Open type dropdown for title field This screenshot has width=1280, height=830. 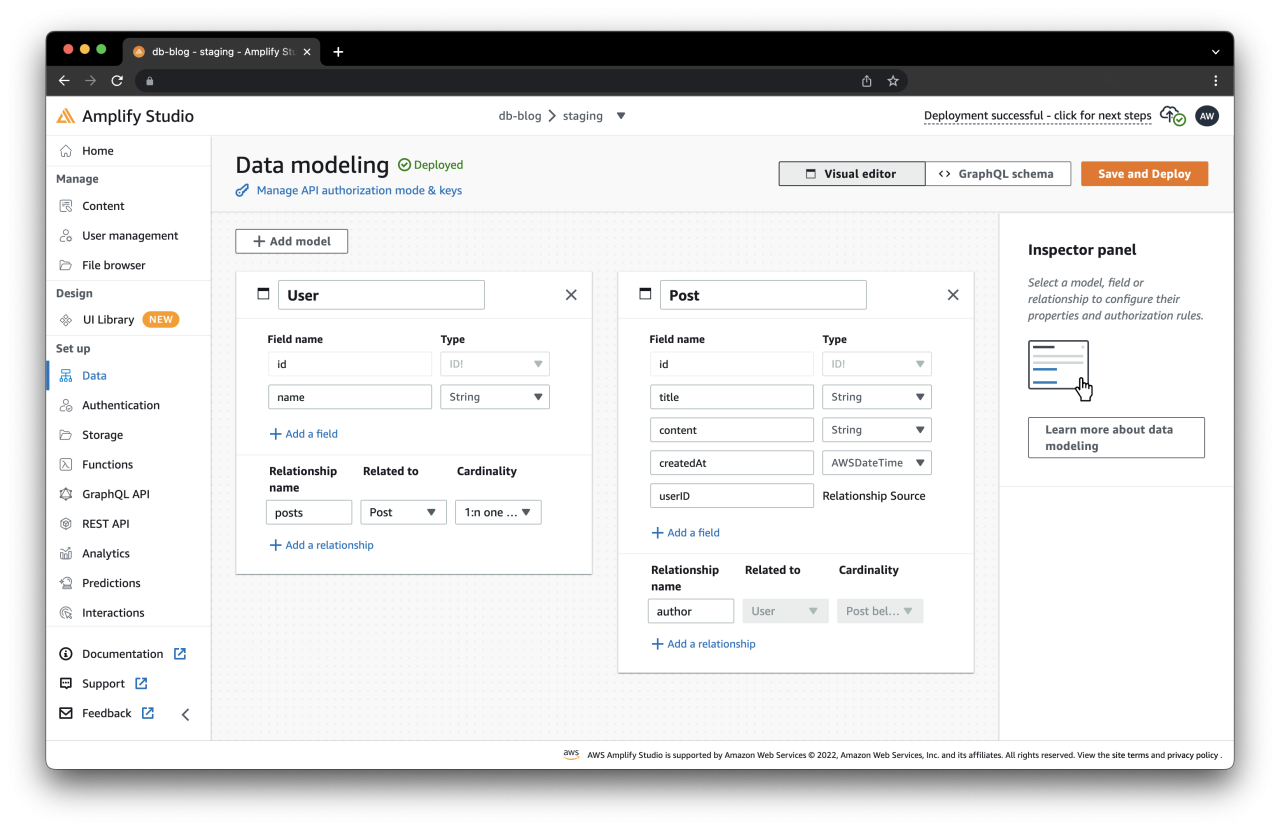coord(877,397)
